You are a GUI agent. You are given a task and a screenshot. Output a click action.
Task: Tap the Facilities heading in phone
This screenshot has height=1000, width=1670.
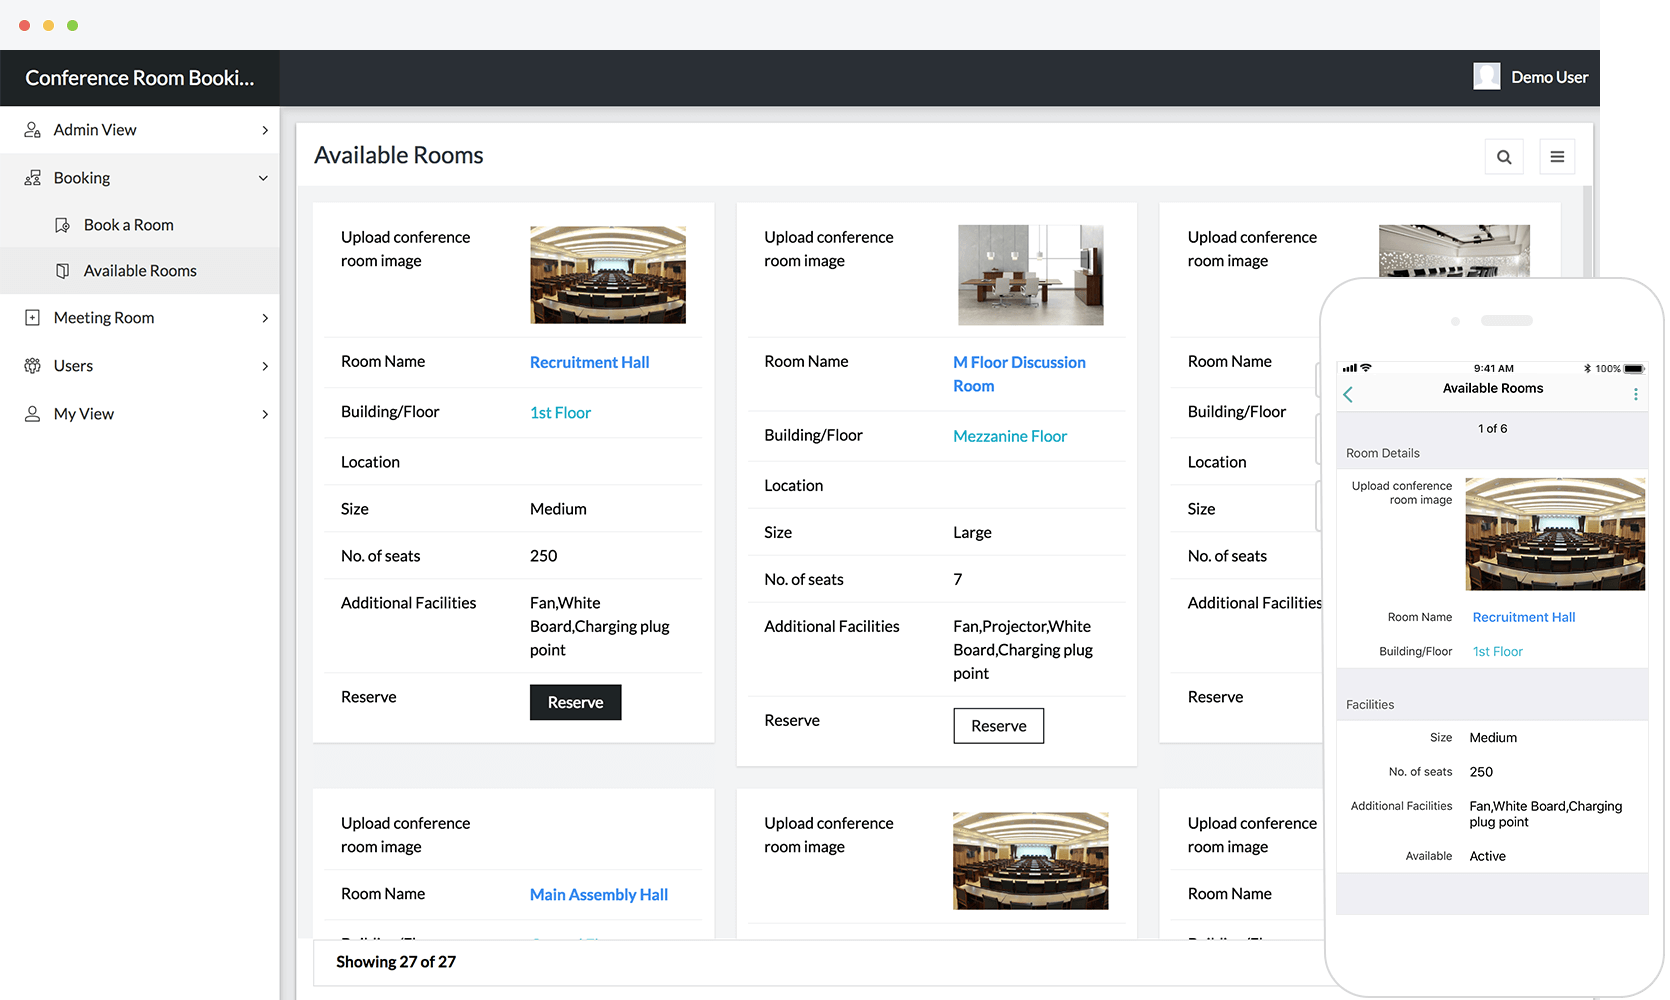click(1369, 704)
